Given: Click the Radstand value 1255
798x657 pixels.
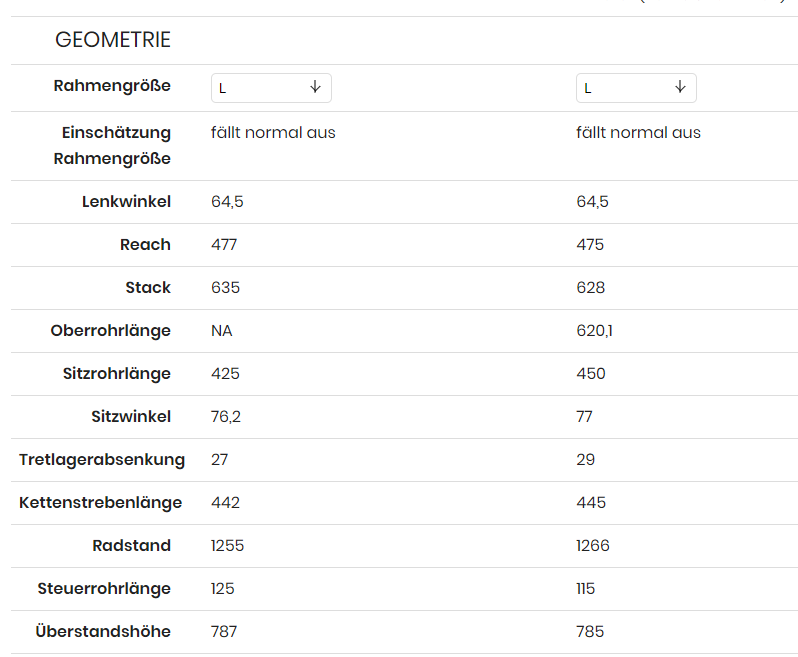Looking at the screenshot, I should pyautogui.click(x=228, y=546).
